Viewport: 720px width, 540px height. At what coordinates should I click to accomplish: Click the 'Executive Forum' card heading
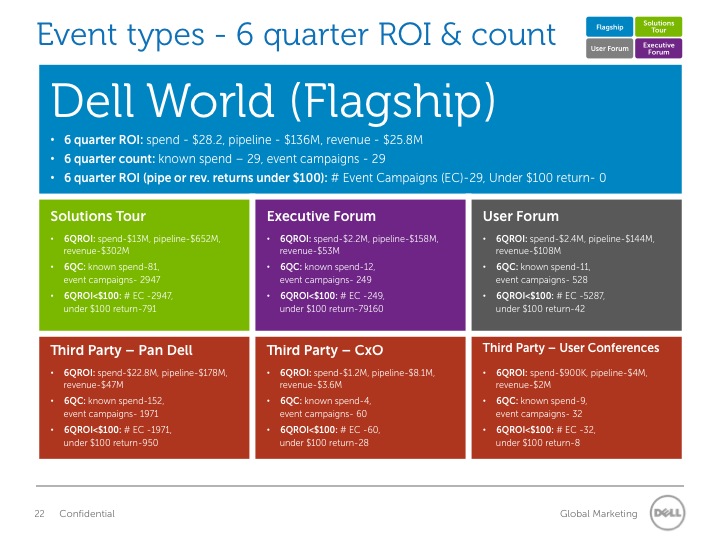click(x=321, y=216)
